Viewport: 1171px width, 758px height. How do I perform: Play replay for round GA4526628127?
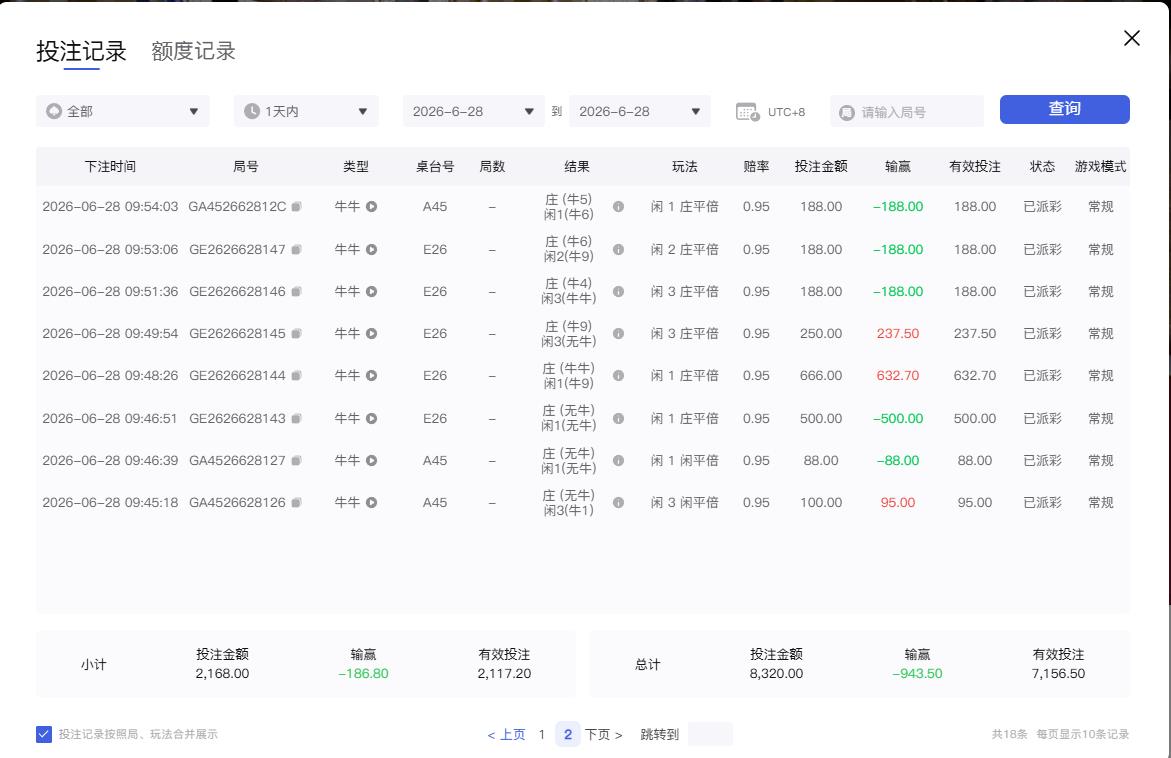click(x=371, y=461)
